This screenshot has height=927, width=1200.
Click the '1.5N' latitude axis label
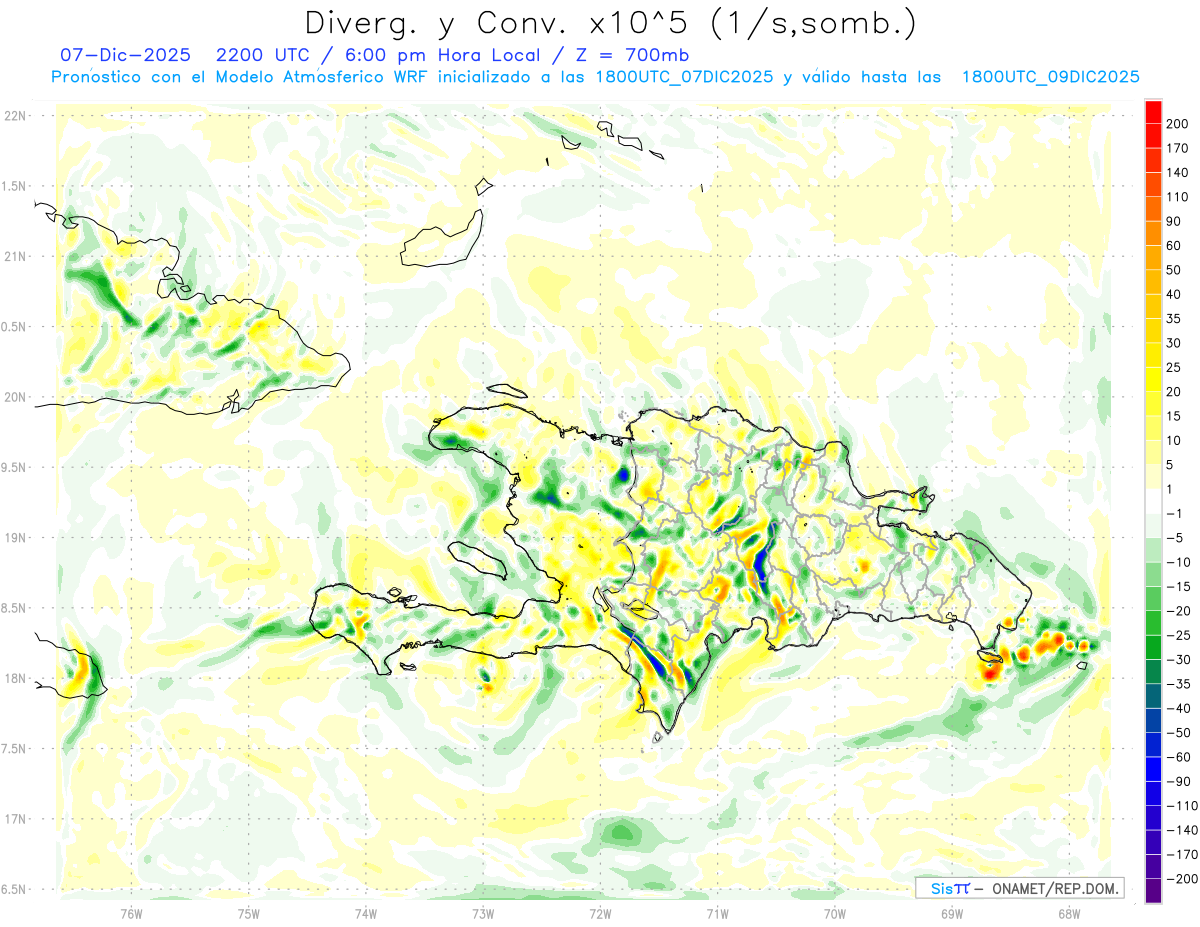(x=15, y=186)
